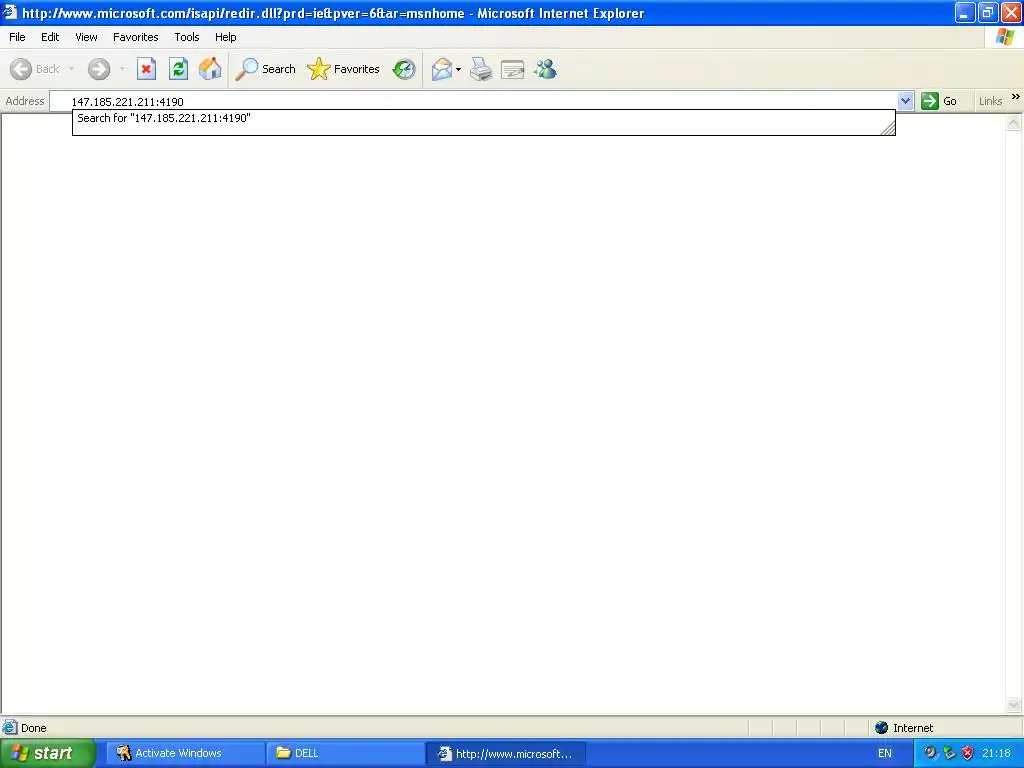This screenshot has height=768, width=1024.
Task: Click the Forward arrow button
Action: pos(99,69)
